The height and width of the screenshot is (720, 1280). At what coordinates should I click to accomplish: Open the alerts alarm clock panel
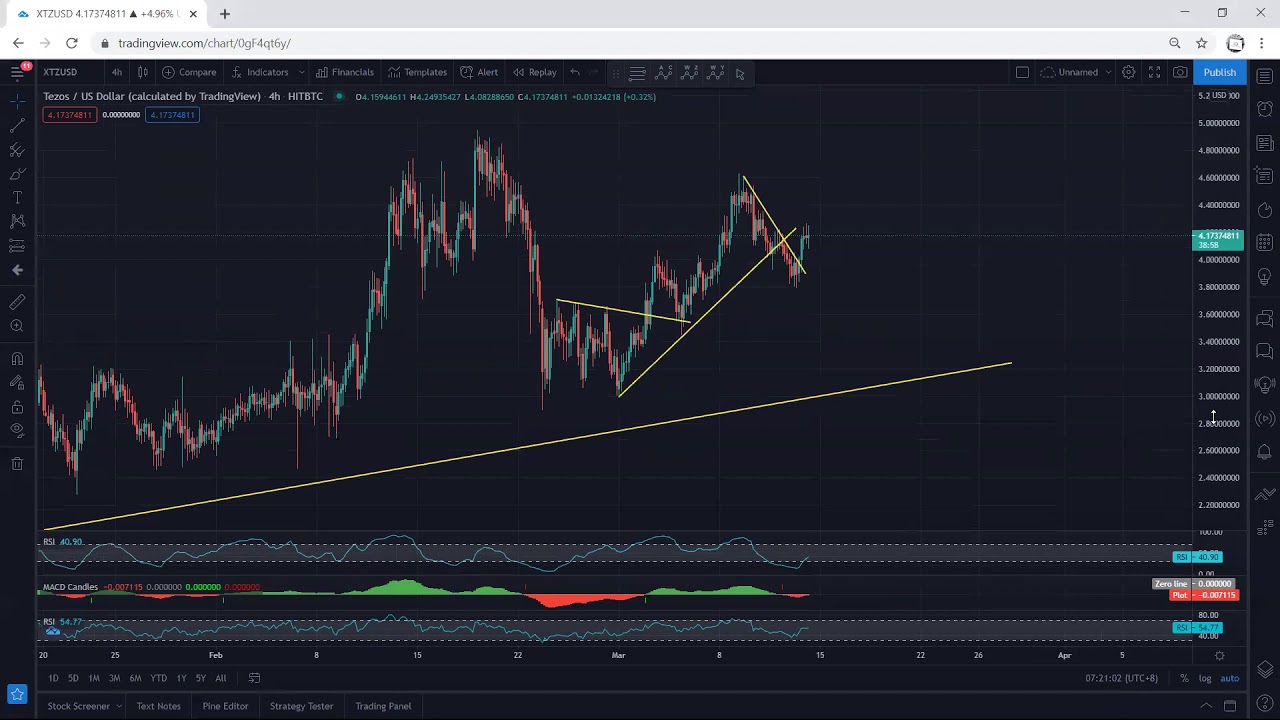[x=1264, y=108]
